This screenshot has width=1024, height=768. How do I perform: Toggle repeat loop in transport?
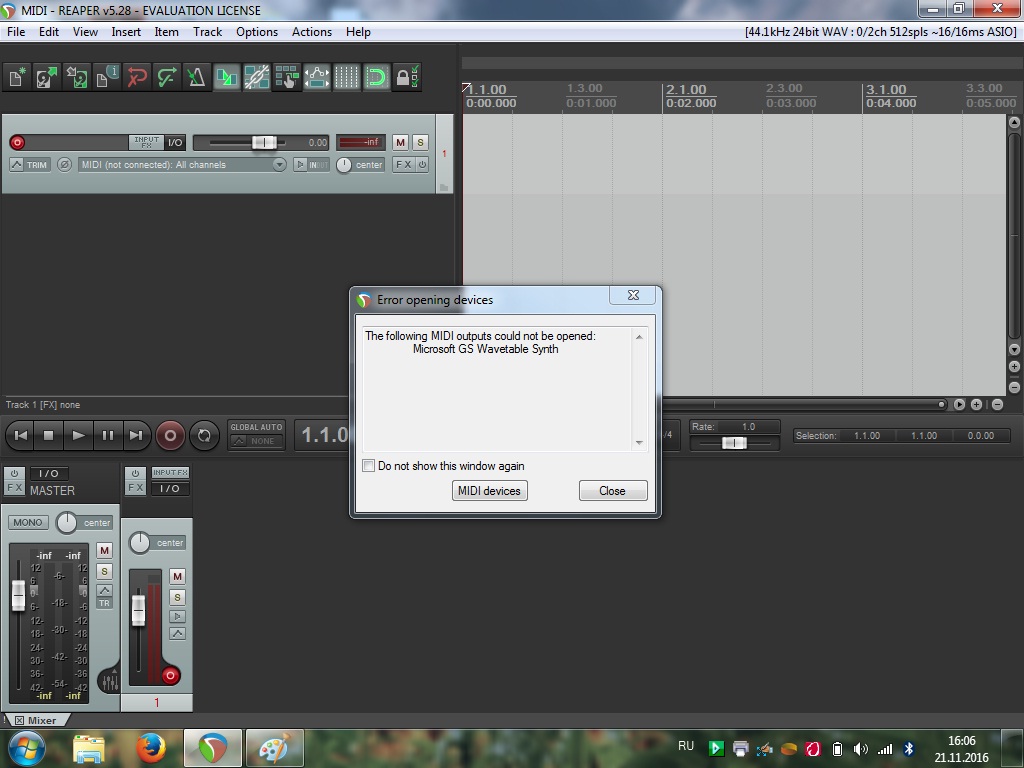coord(204,436)
